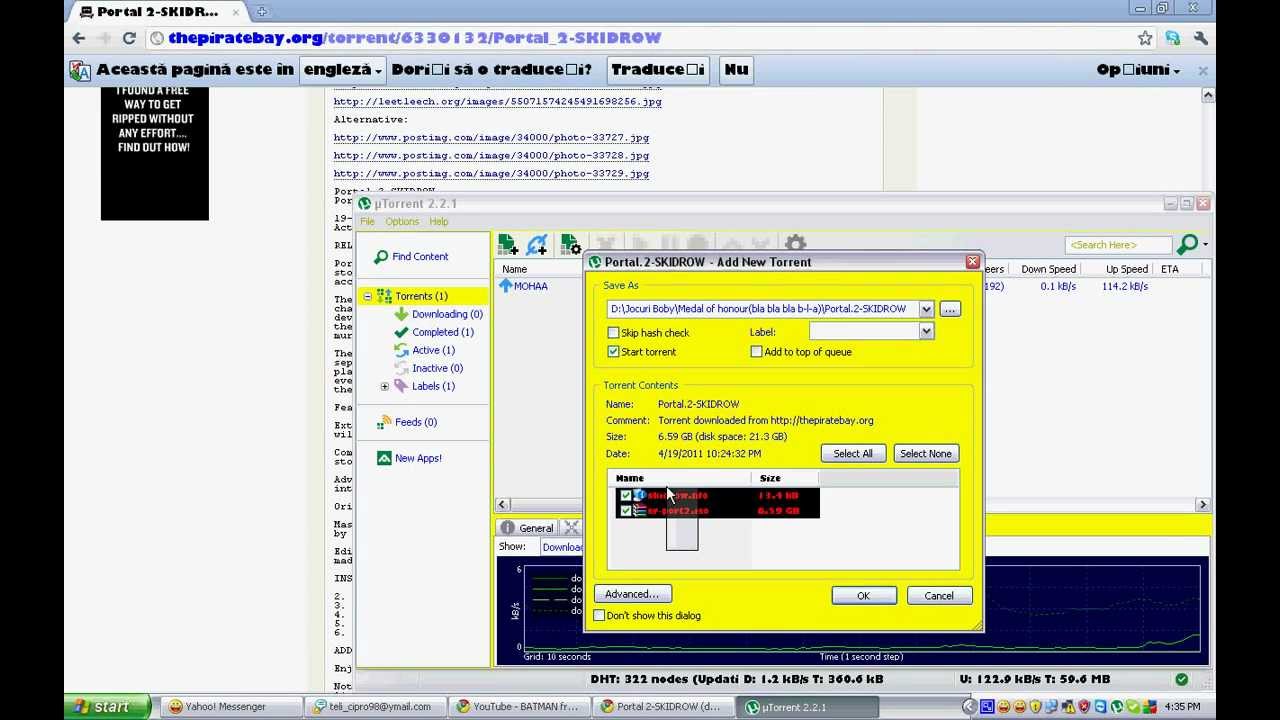
Task: Click green network status checkmark in uTorrent
Action: coord(1182,679)
